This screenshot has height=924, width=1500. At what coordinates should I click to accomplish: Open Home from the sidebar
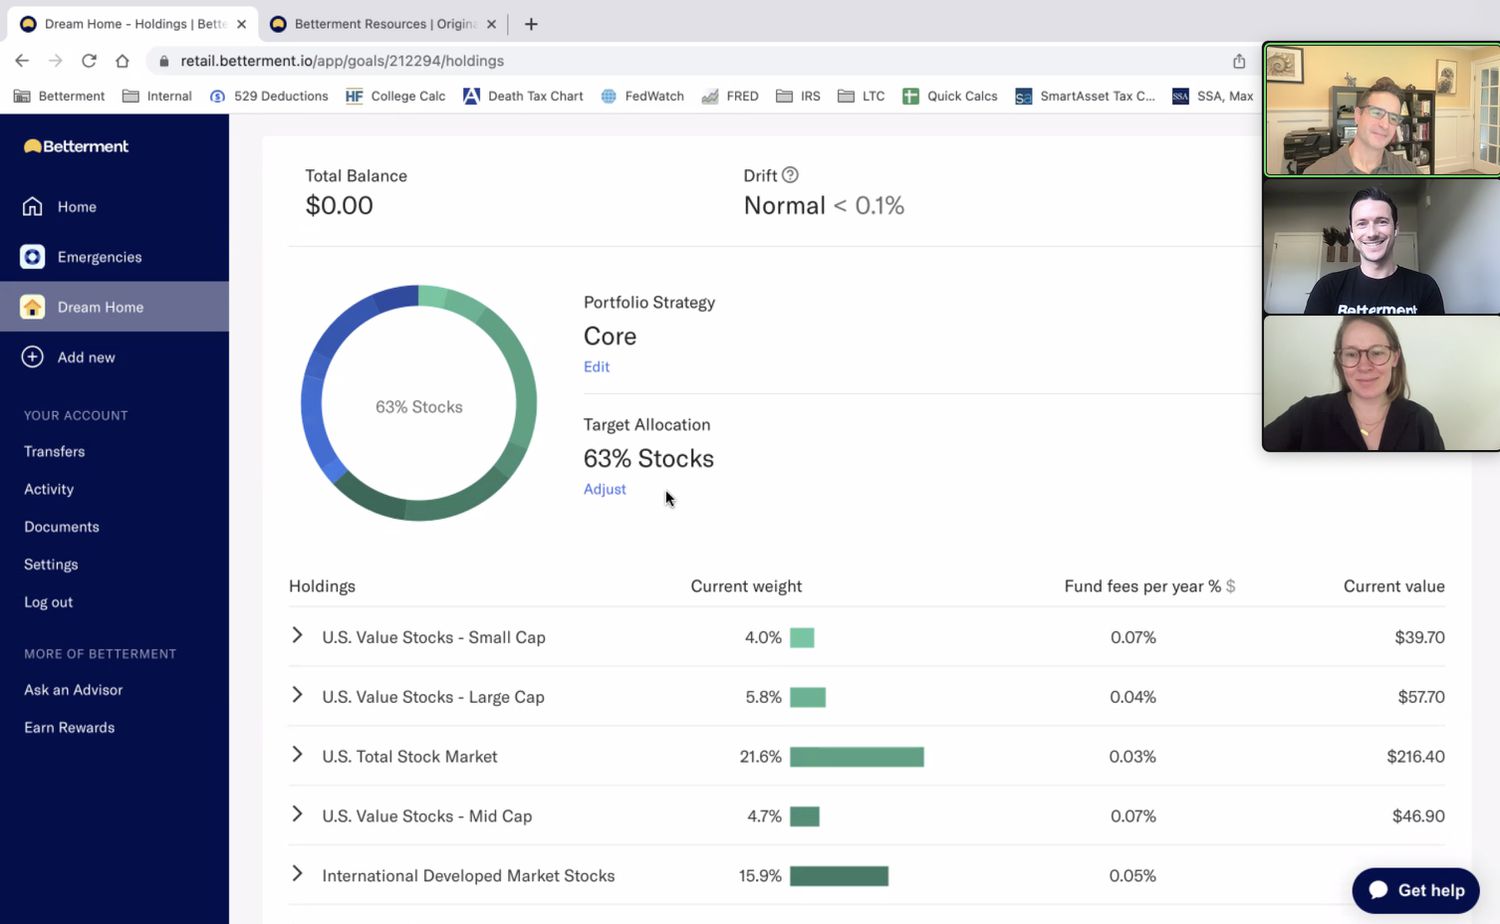(x=77, y=207)
